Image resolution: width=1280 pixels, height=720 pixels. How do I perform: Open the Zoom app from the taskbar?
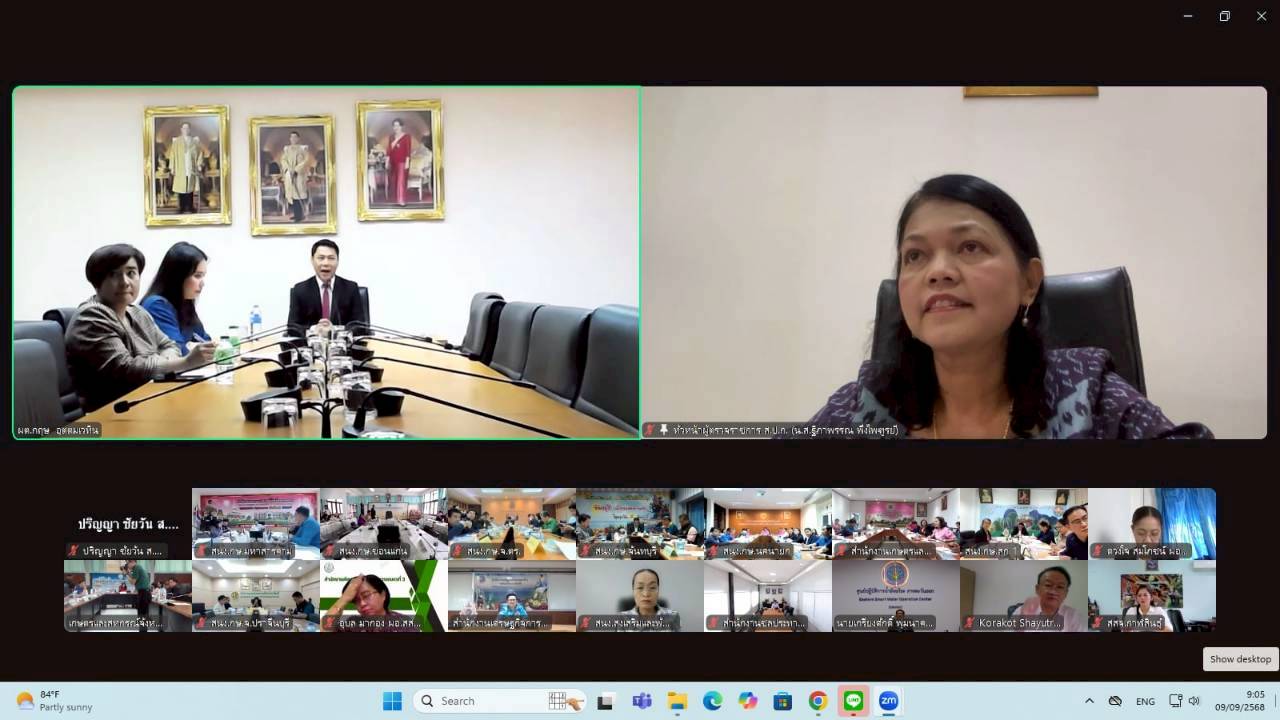click(888, 701)
